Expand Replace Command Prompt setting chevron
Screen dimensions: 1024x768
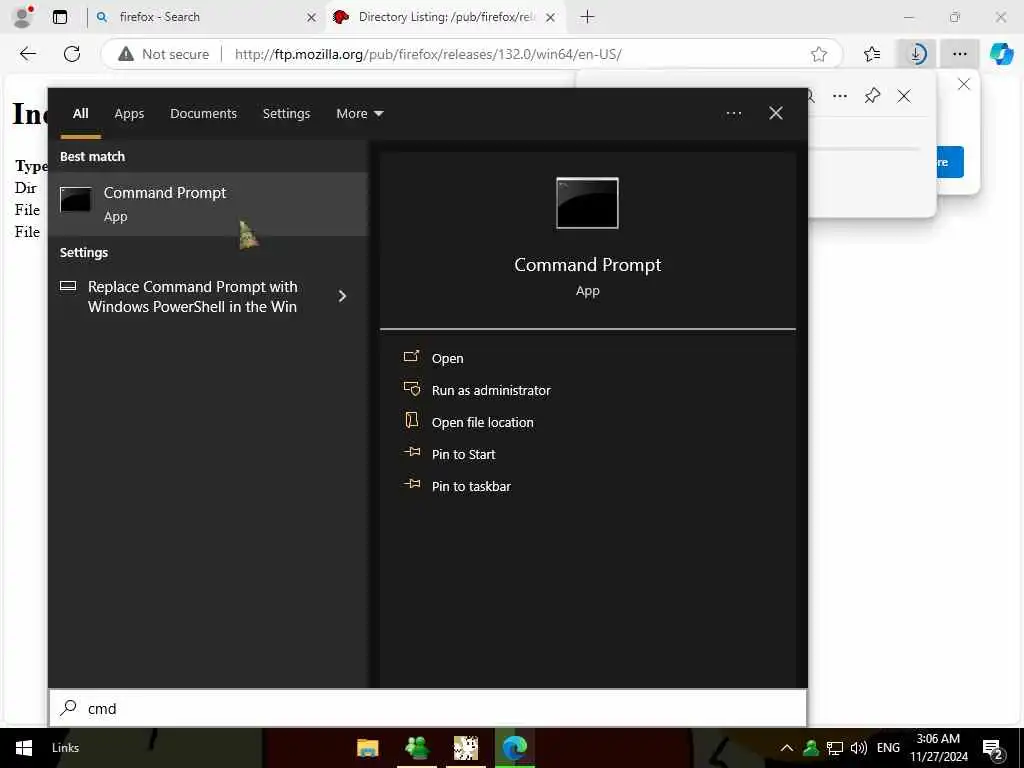pos(342,296)
